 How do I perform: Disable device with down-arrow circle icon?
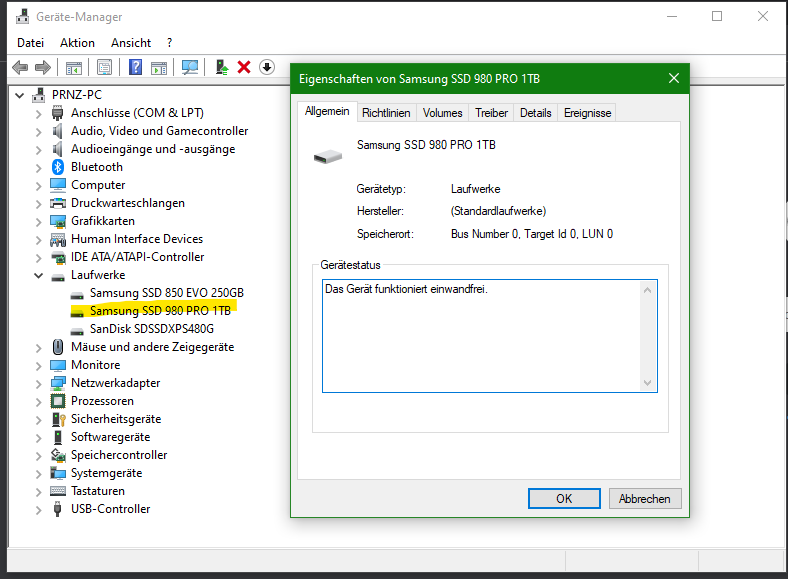pos(267,67)
